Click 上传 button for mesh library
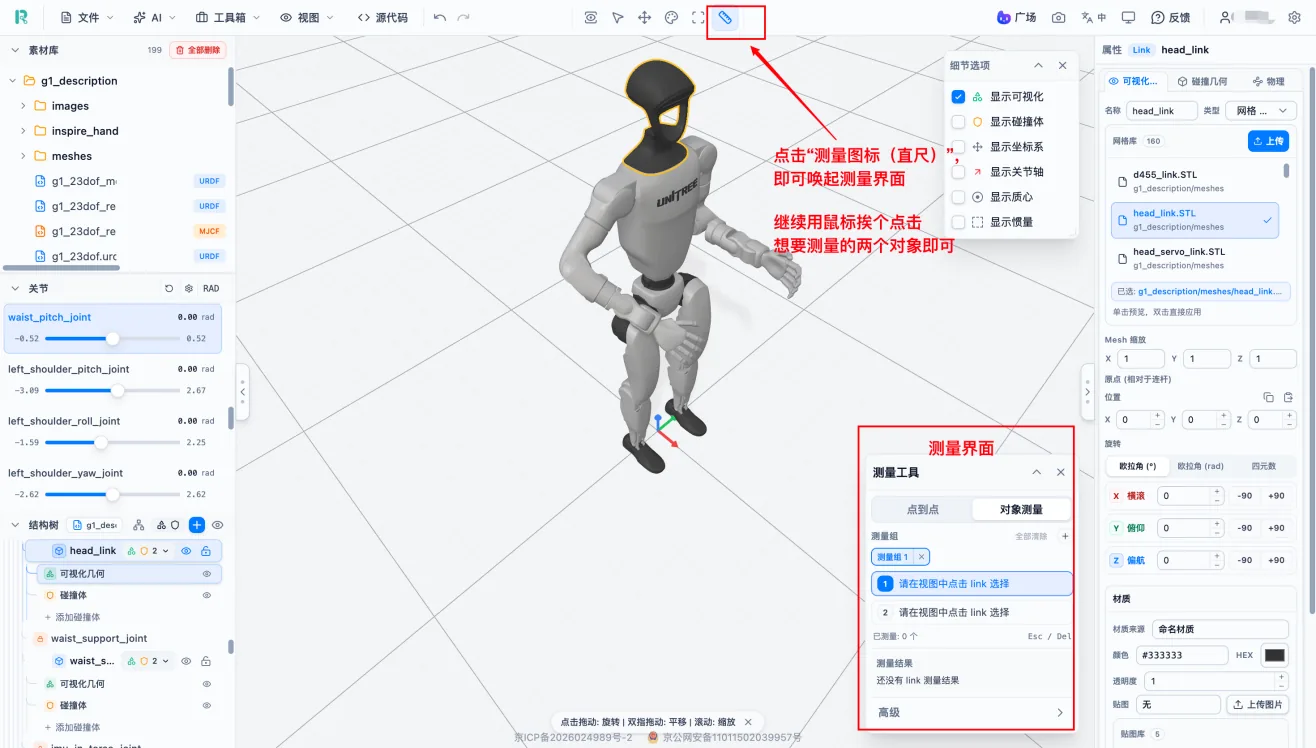Viewport: 1316px width, 748px height. 1268,141
